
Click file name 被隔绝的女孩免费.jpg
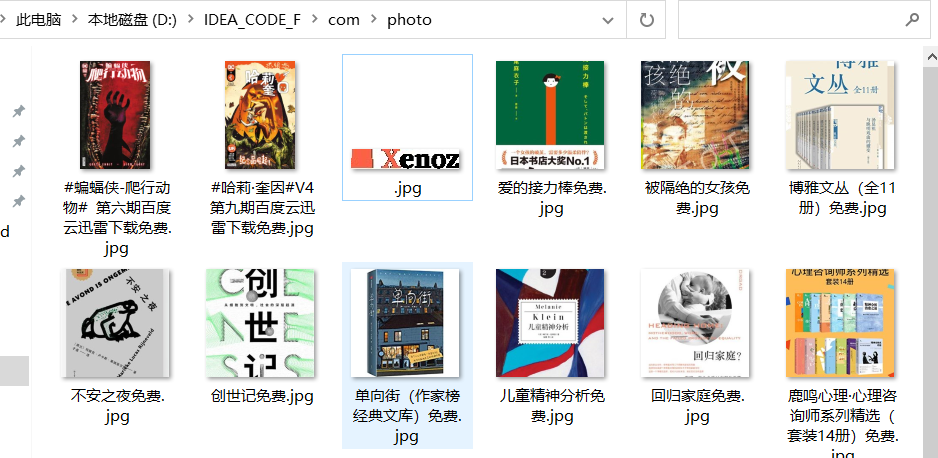coord(697,198)
